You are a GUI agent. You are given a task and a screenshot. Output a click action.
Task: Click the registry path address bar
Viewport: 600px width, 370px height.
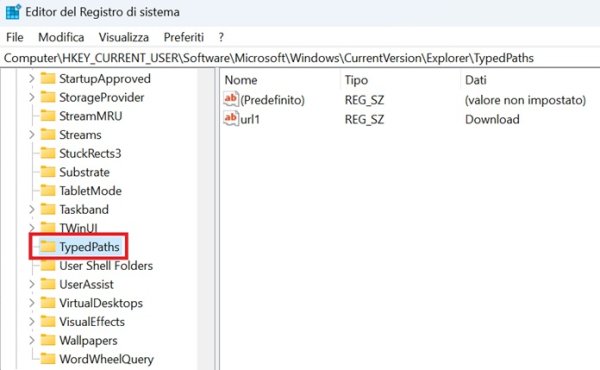point(300,58)
